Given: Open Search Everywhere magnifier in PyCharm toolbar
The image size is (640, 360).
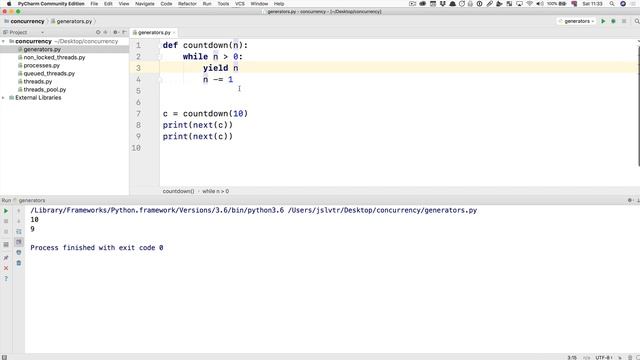Looking at the screenshot, I should pos(637,21).
